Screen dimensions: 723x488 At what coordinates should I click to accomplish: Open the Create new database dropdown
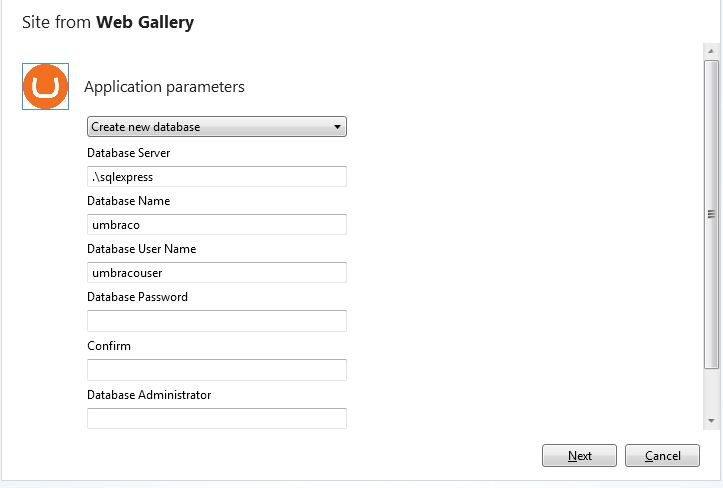(x=217, y=126)
